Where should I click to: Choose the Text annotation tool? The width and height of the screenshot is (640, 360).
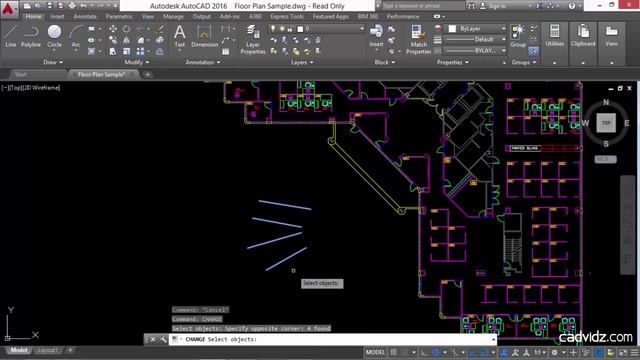coord(180,36)
